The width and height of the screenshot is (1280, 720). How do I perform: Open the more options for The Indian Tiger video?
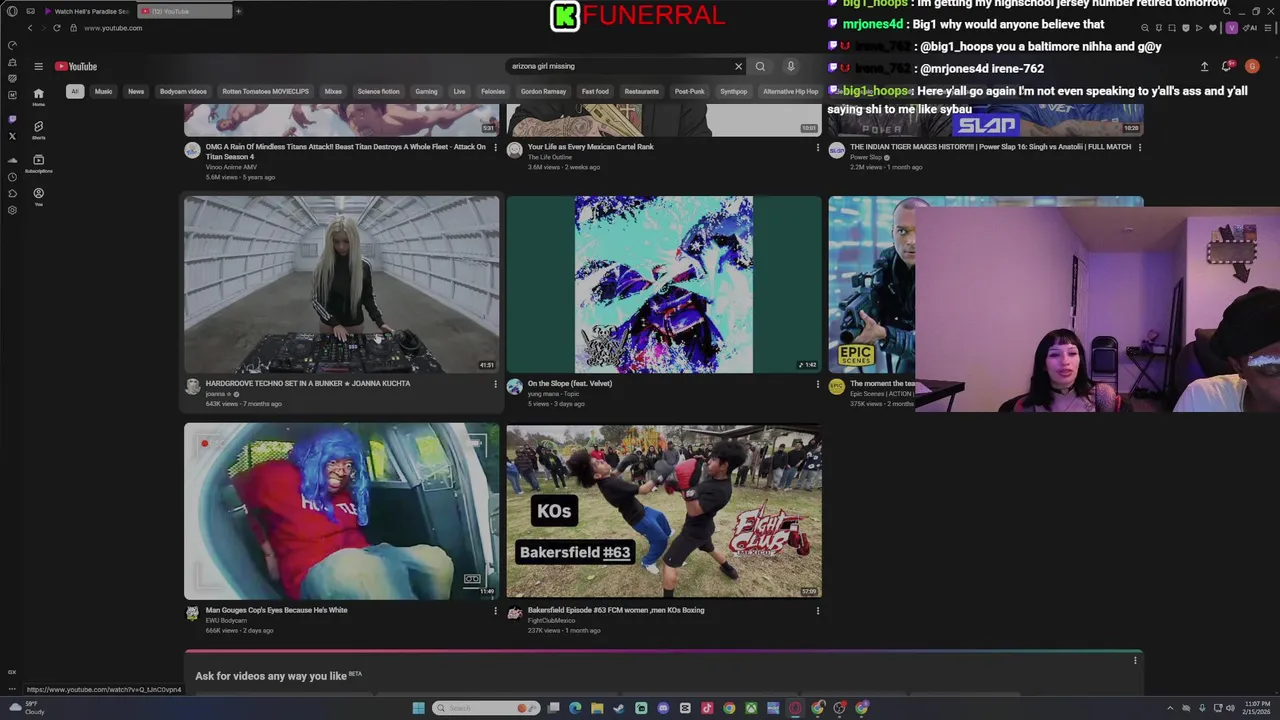[x=1139, y=147]
